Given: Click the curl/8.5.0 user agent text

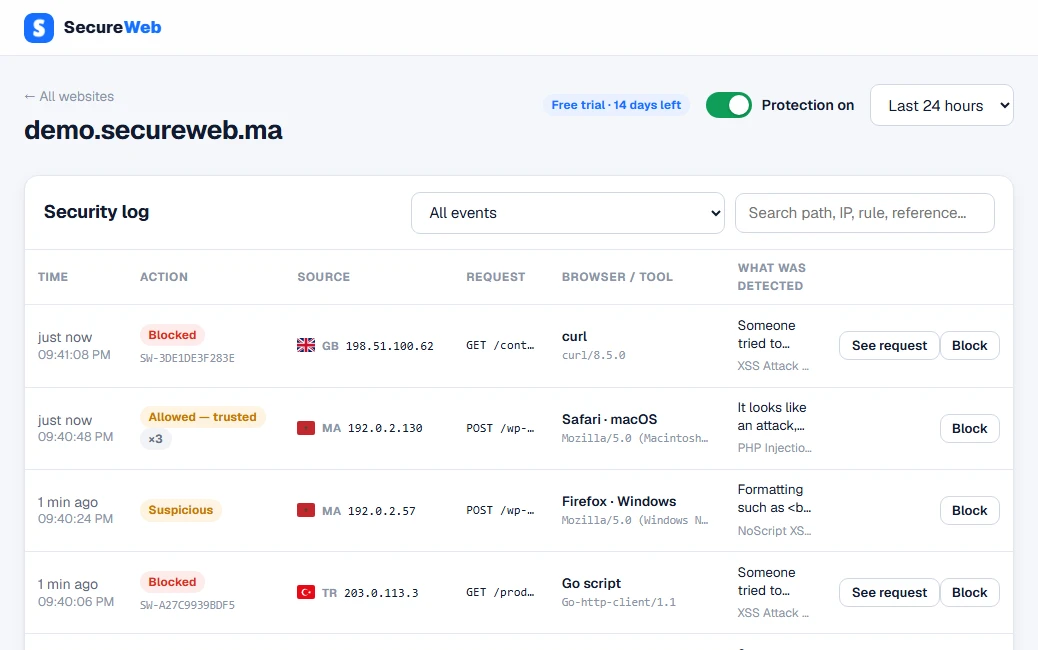Looking at the screenshot, I should click(x=594, y=355).
